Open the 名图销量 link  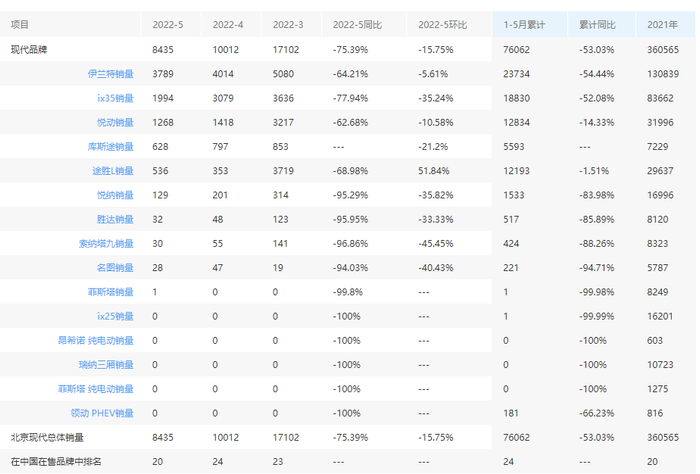pyautogui.click(x=115, y=268)
